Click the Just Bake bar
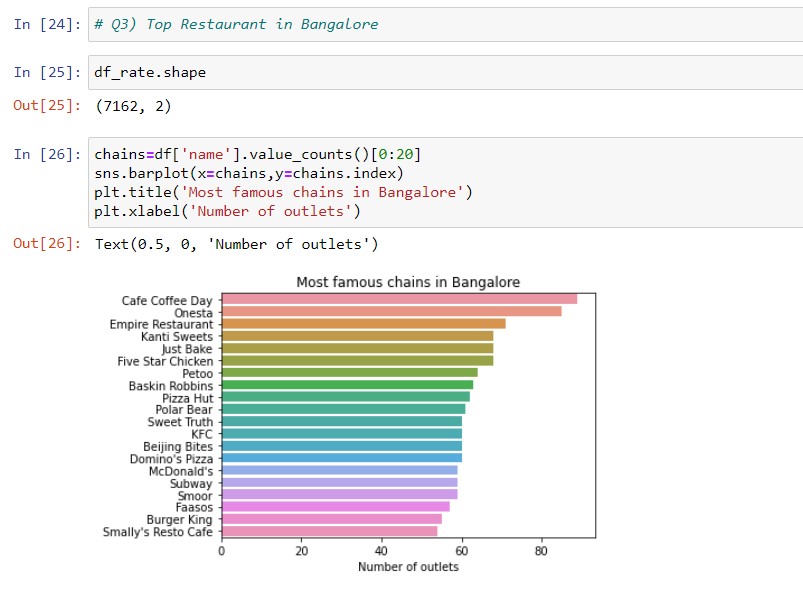The width and height of the screenshot is (803, 589). point(357,348)
